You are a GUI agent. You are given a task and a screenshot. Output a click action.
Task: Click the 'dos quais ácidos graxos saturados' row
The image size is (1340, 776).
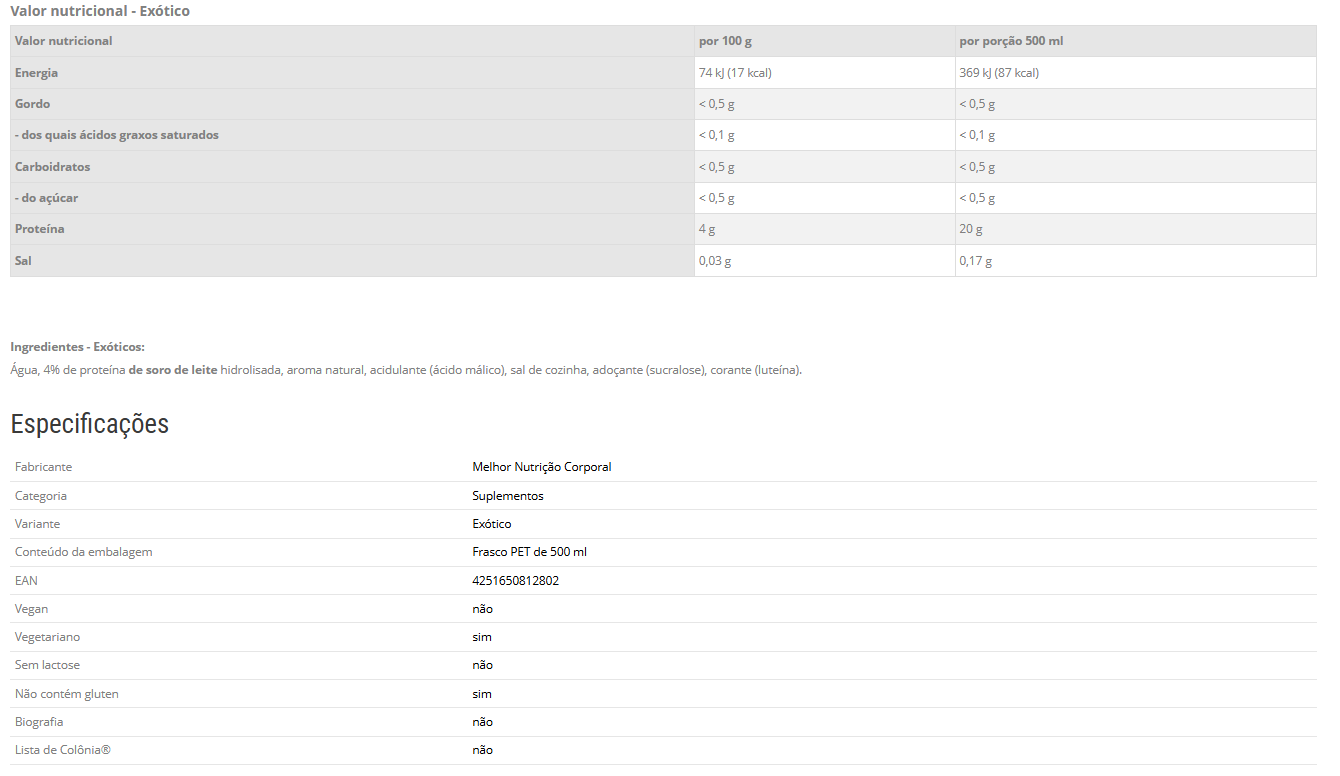tap(117, 135)
